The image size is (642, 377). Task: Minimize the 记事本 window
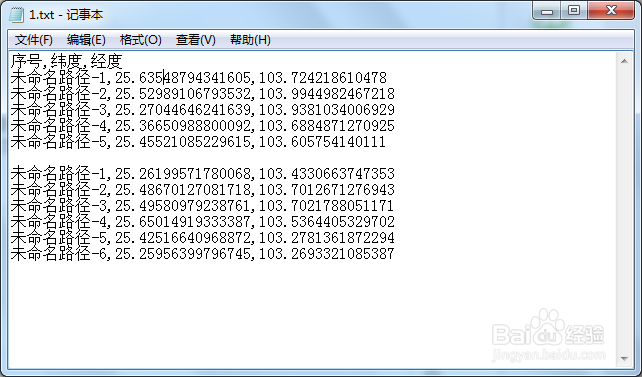547,11
